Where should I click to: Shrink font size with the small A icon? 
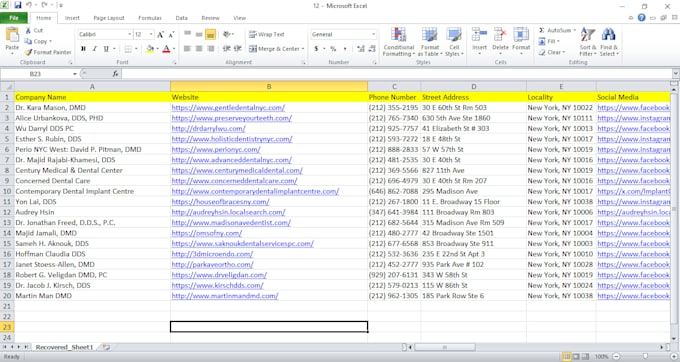click(171, 34)
